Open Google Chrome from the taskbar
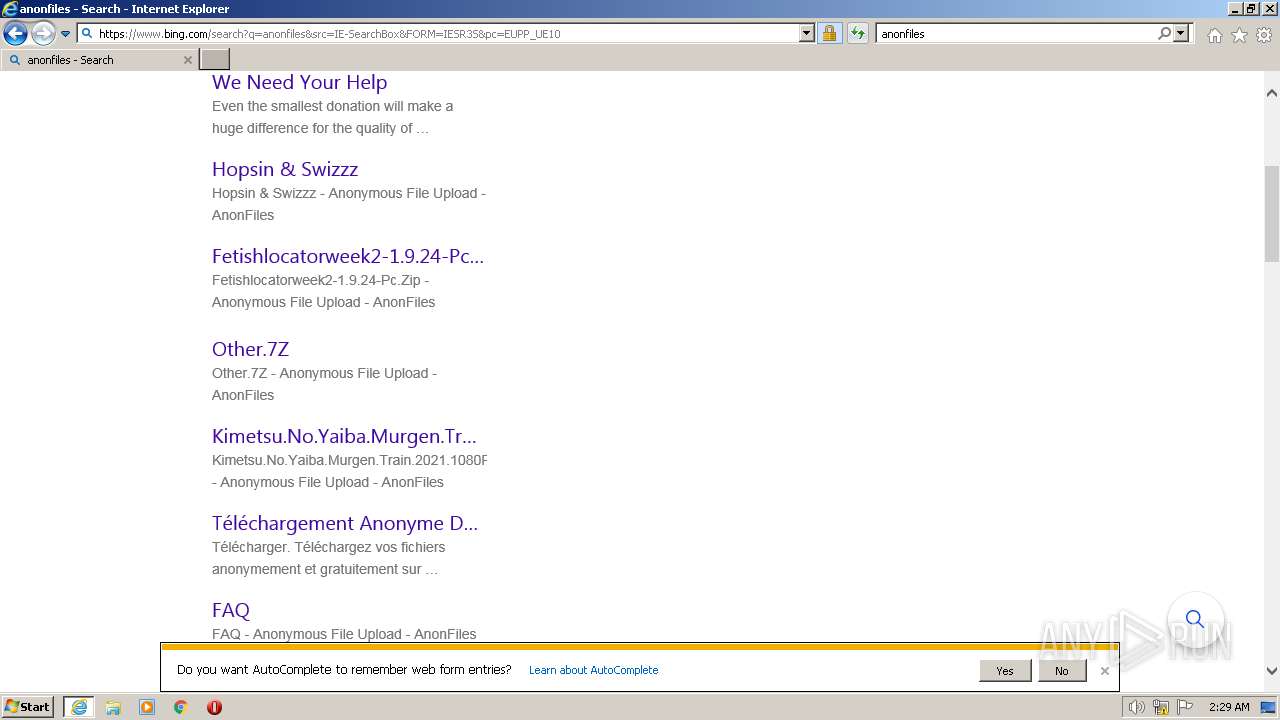 coord(181,707)
